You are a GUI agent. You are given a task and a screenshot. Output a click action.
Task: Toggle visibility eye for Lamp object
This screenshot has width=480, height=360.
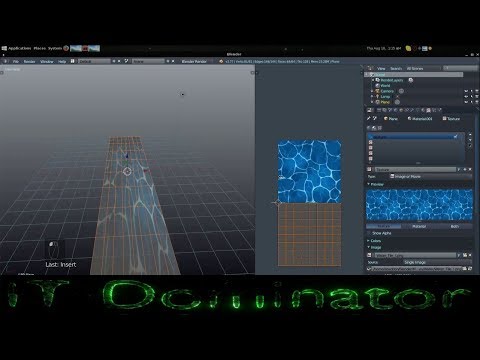pos(466,96)
